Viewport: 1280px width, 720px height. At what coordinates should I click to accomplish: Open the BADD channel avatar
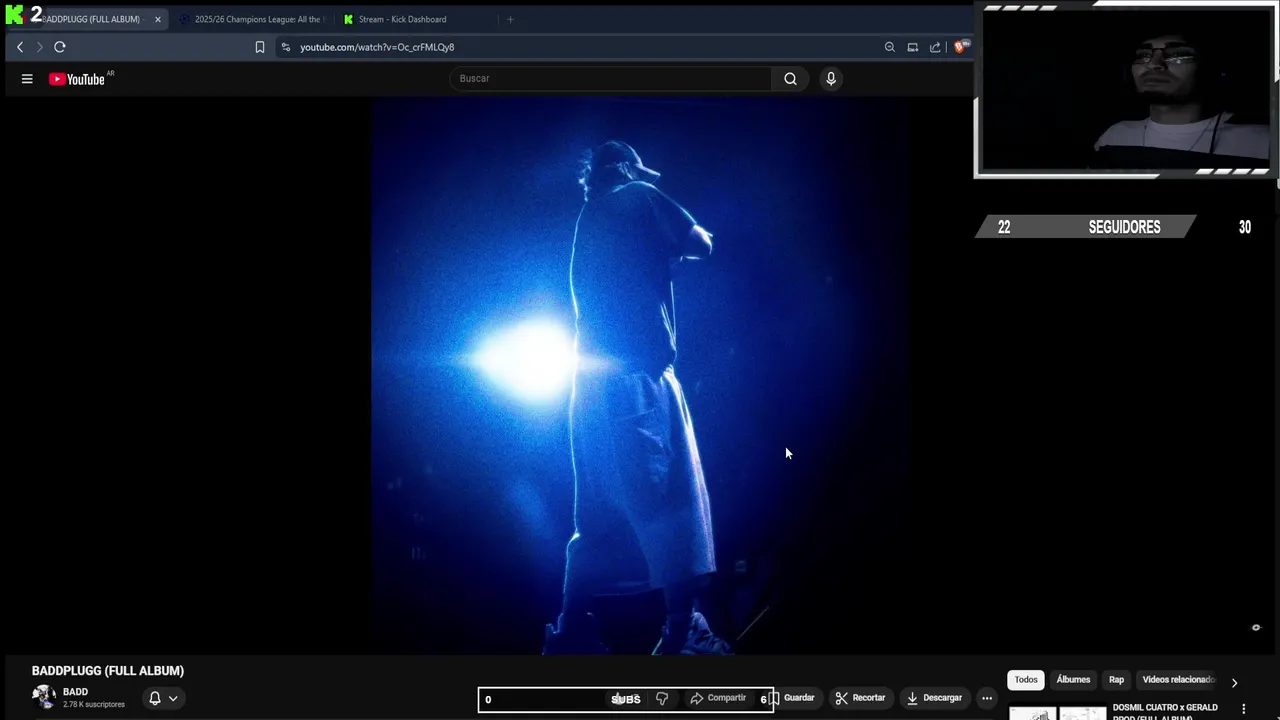44,697
